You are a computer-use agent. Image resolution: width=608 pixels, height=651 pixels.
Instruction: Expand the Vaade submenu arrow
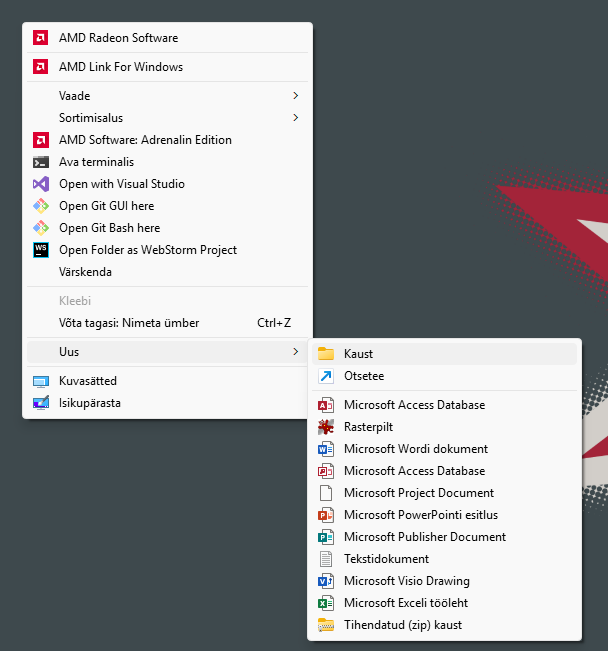(x=295, y=96)
